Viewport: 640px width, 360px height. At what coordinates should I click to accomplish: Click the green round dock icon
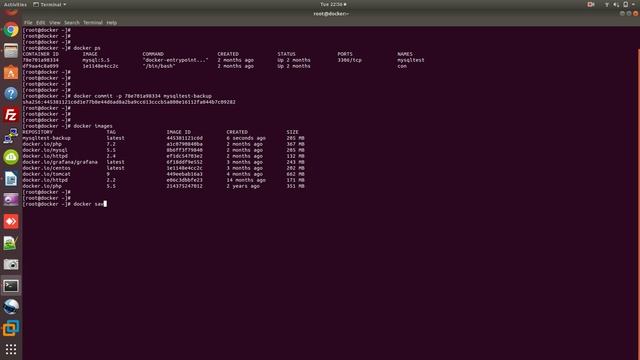[11, 157]
